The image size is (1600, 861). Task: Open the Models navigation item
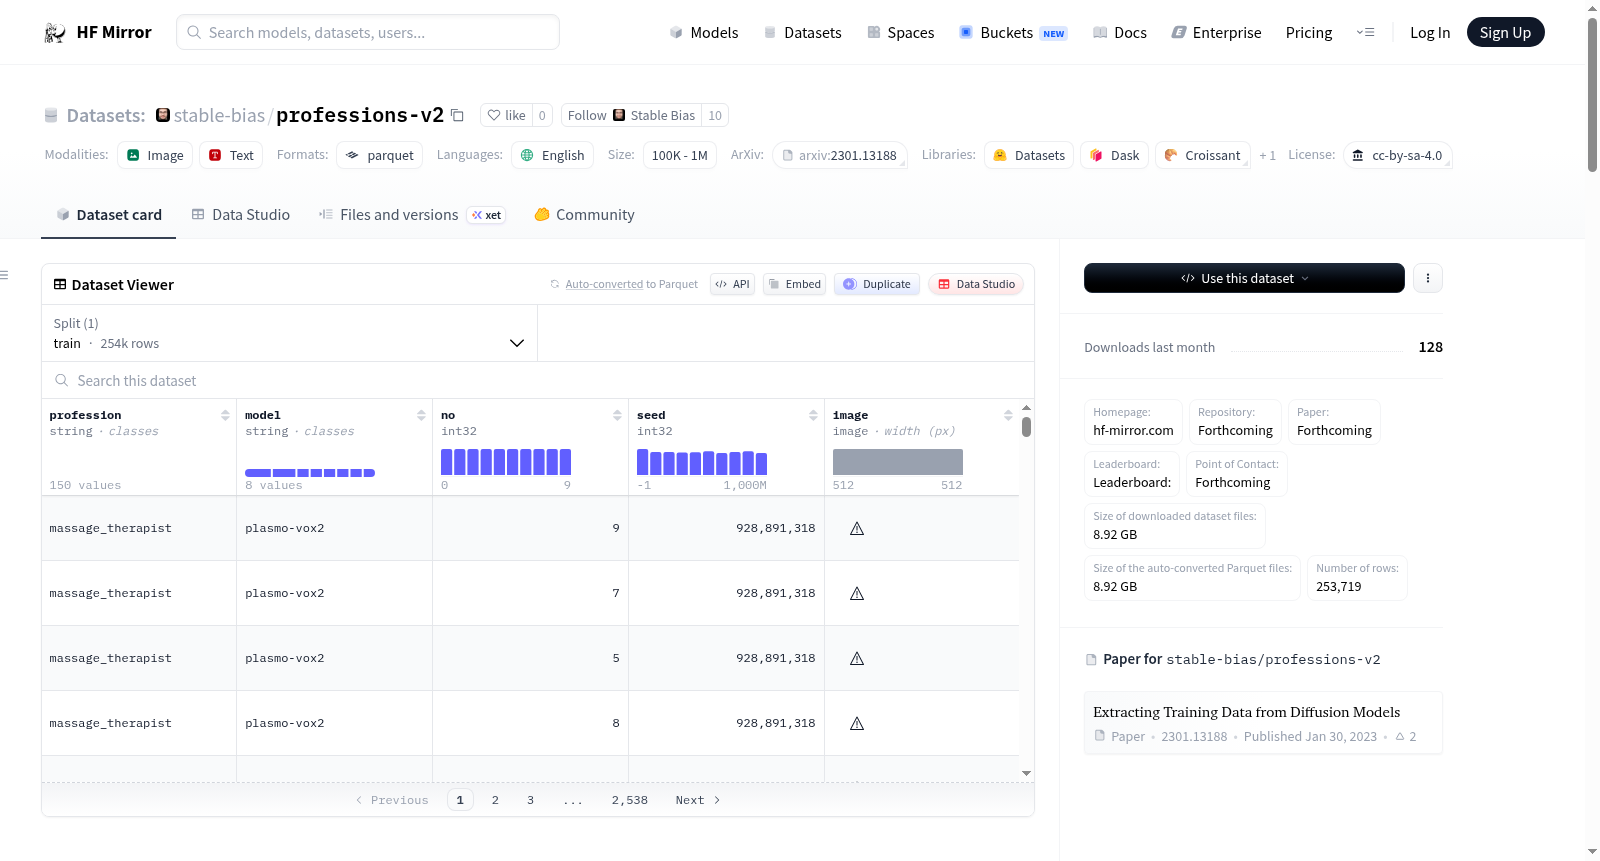point(704,33)
